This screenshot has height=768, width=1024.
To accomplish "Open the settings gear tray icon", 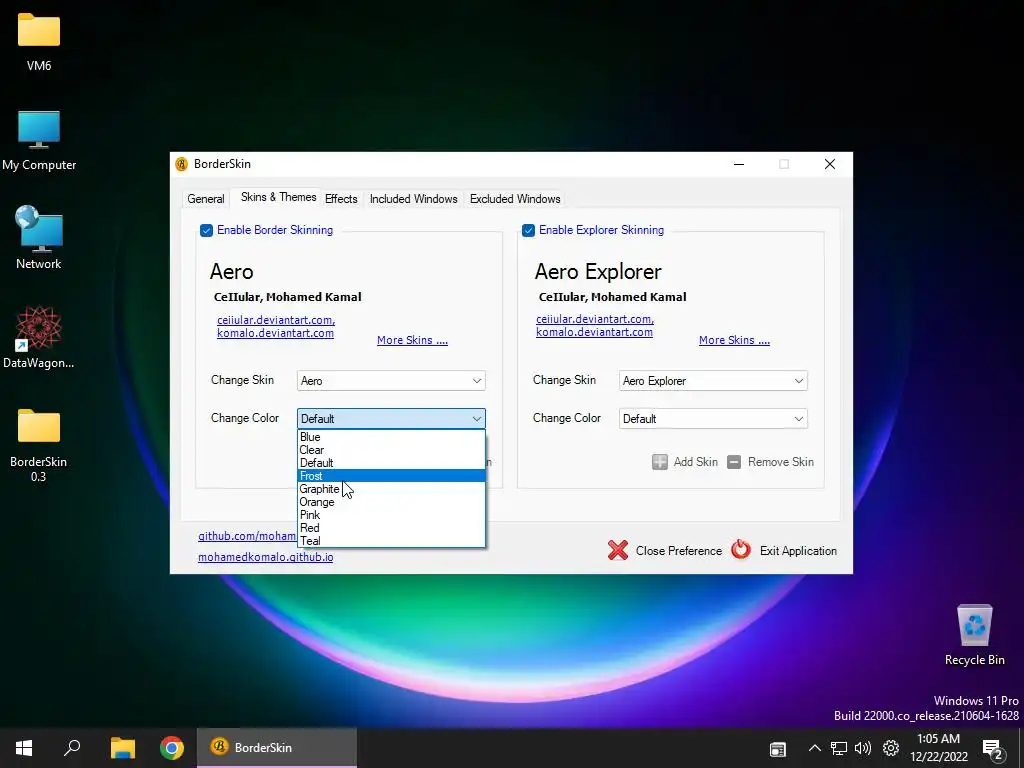I will click(x=891, y=748).
